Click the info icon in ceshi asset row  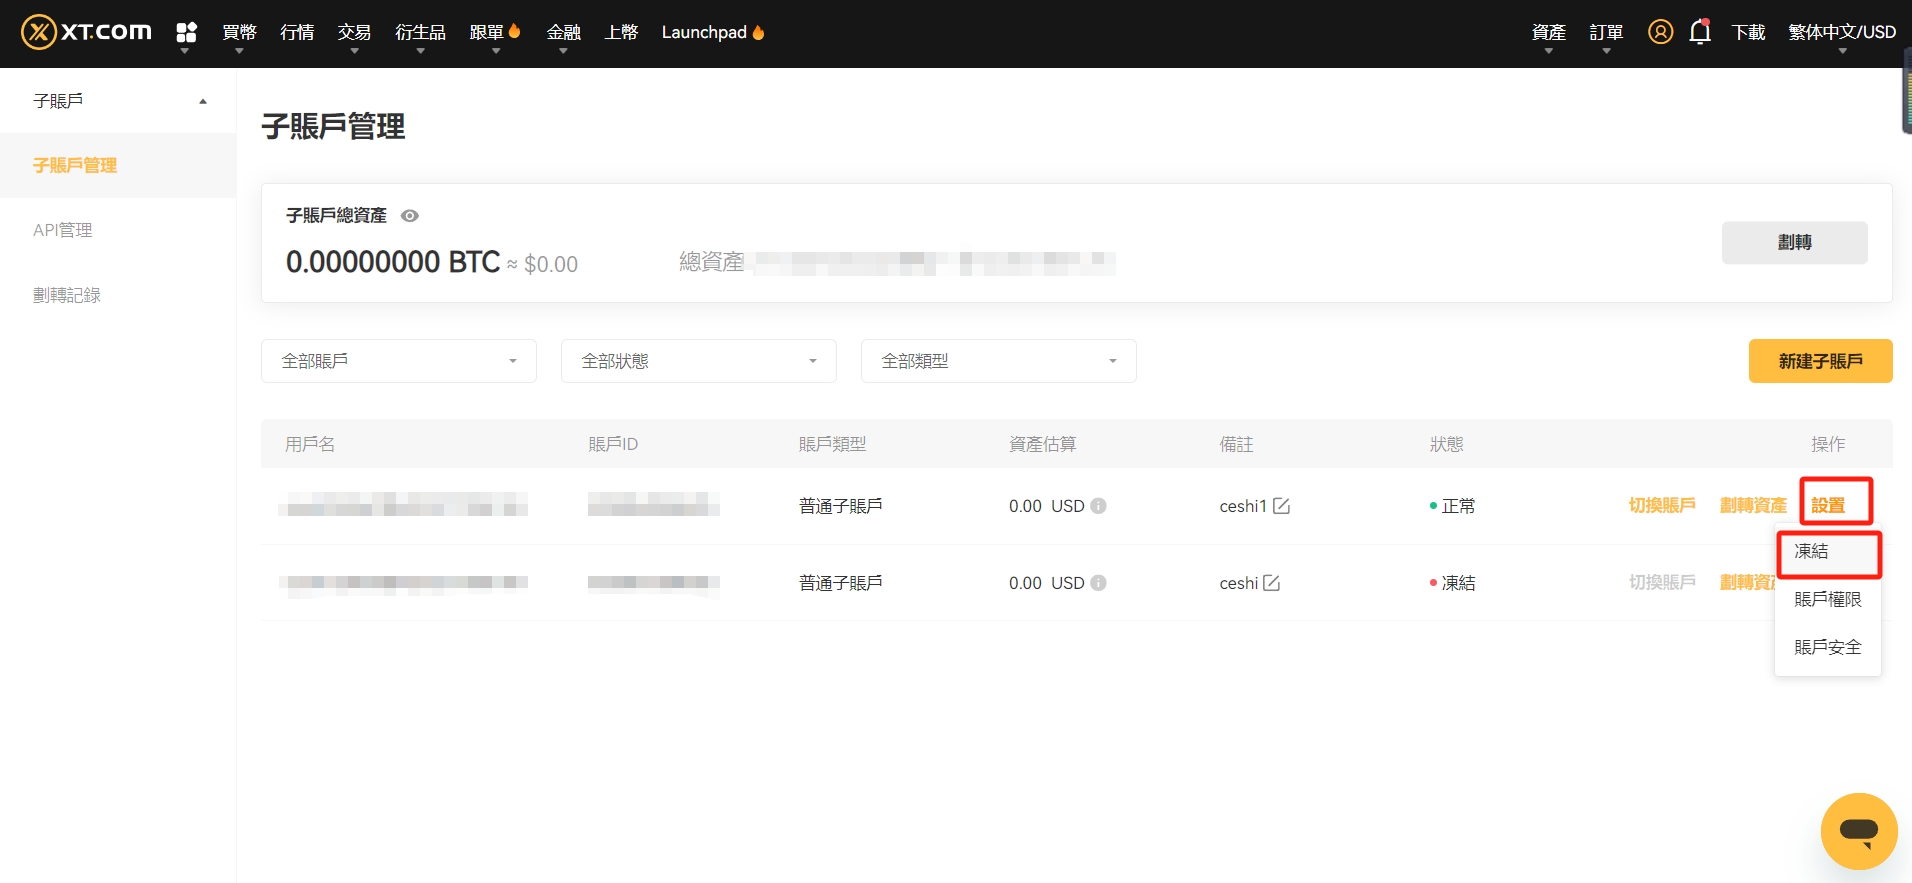coord(1098,583)
